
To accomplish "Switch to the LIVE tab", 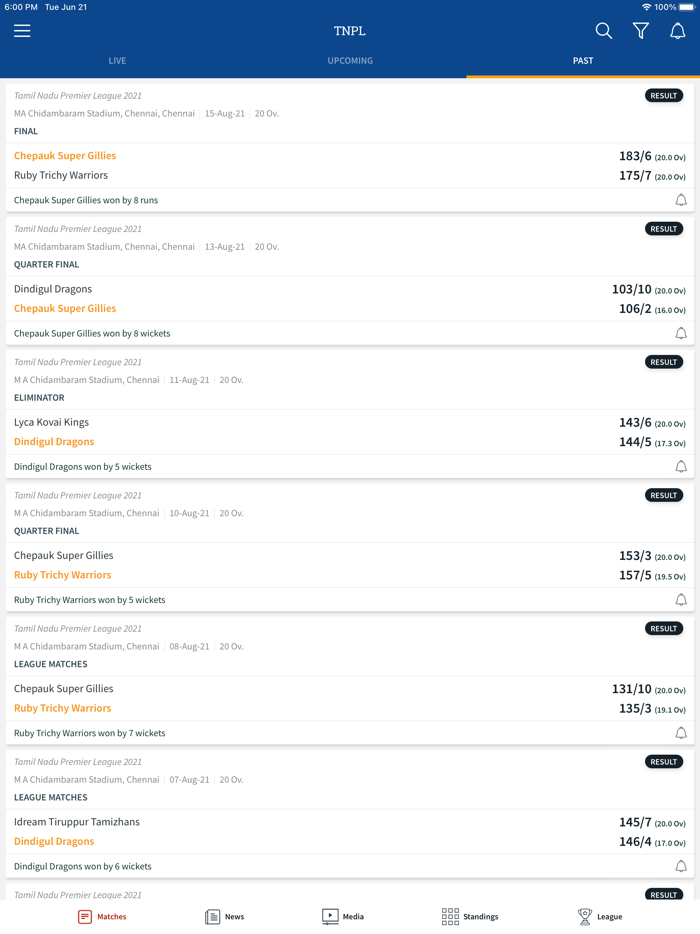I will point(117,61).
